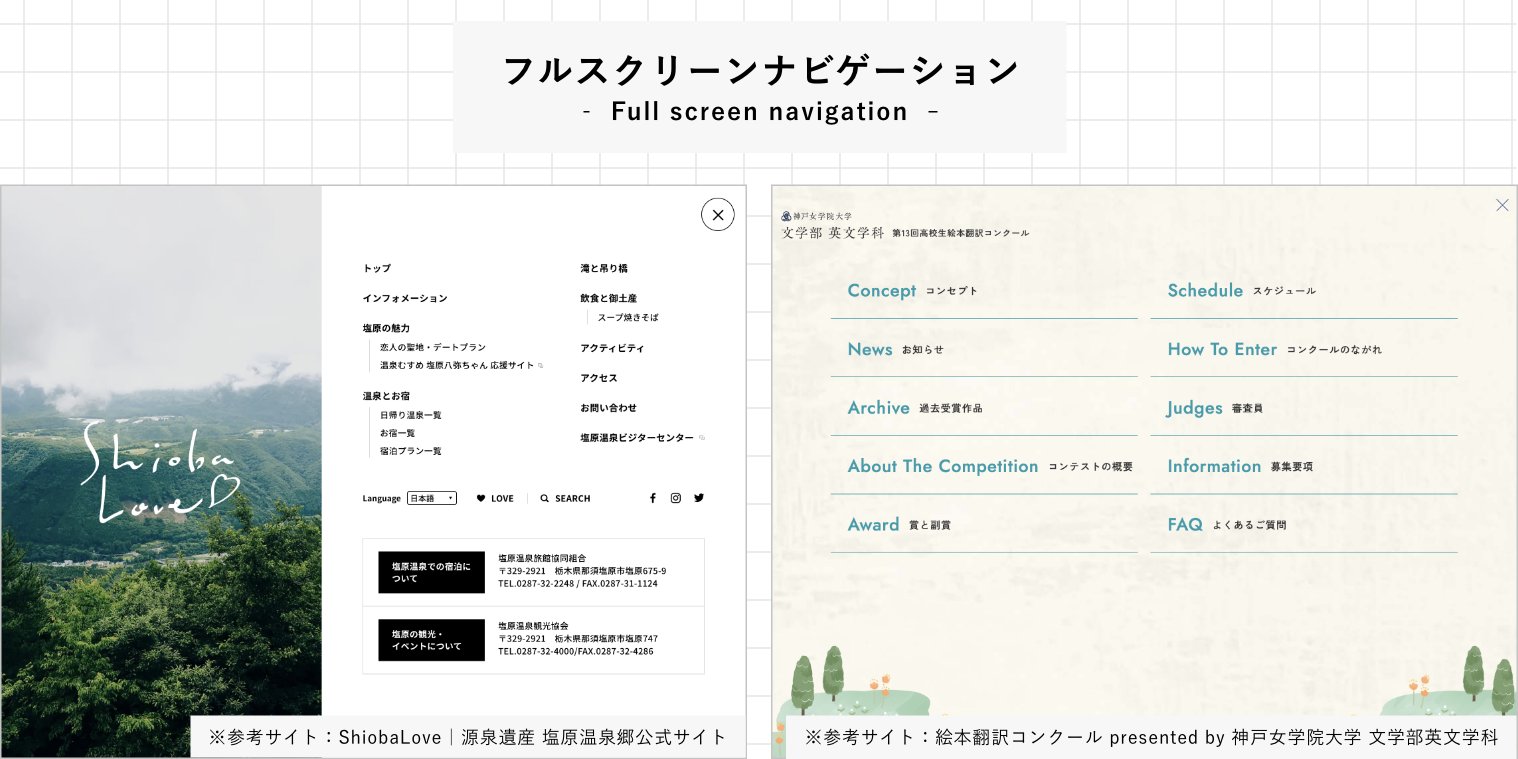Select the お宿一覧 sub-link

pyautogui.click(x=397, y=432)
